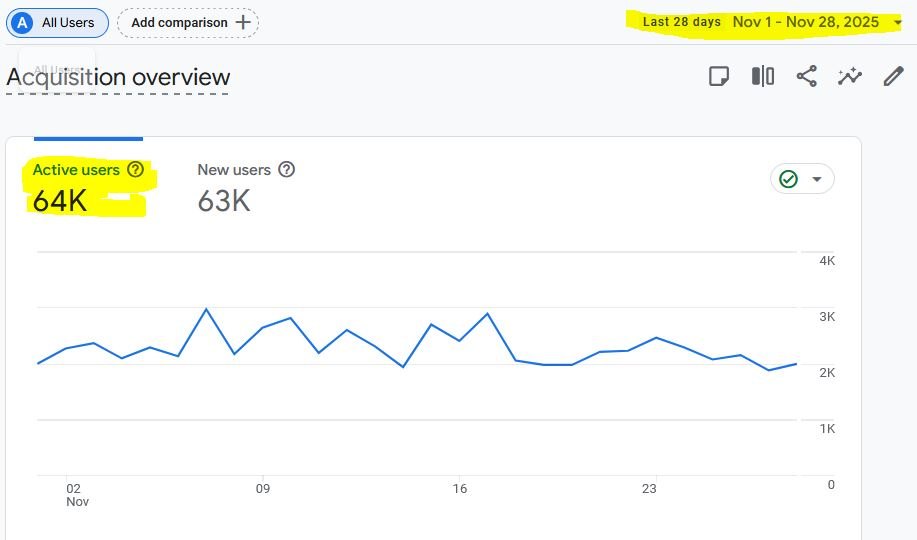Click the 09 date axis label
917x540 pixels.
(x=263, y=489)
